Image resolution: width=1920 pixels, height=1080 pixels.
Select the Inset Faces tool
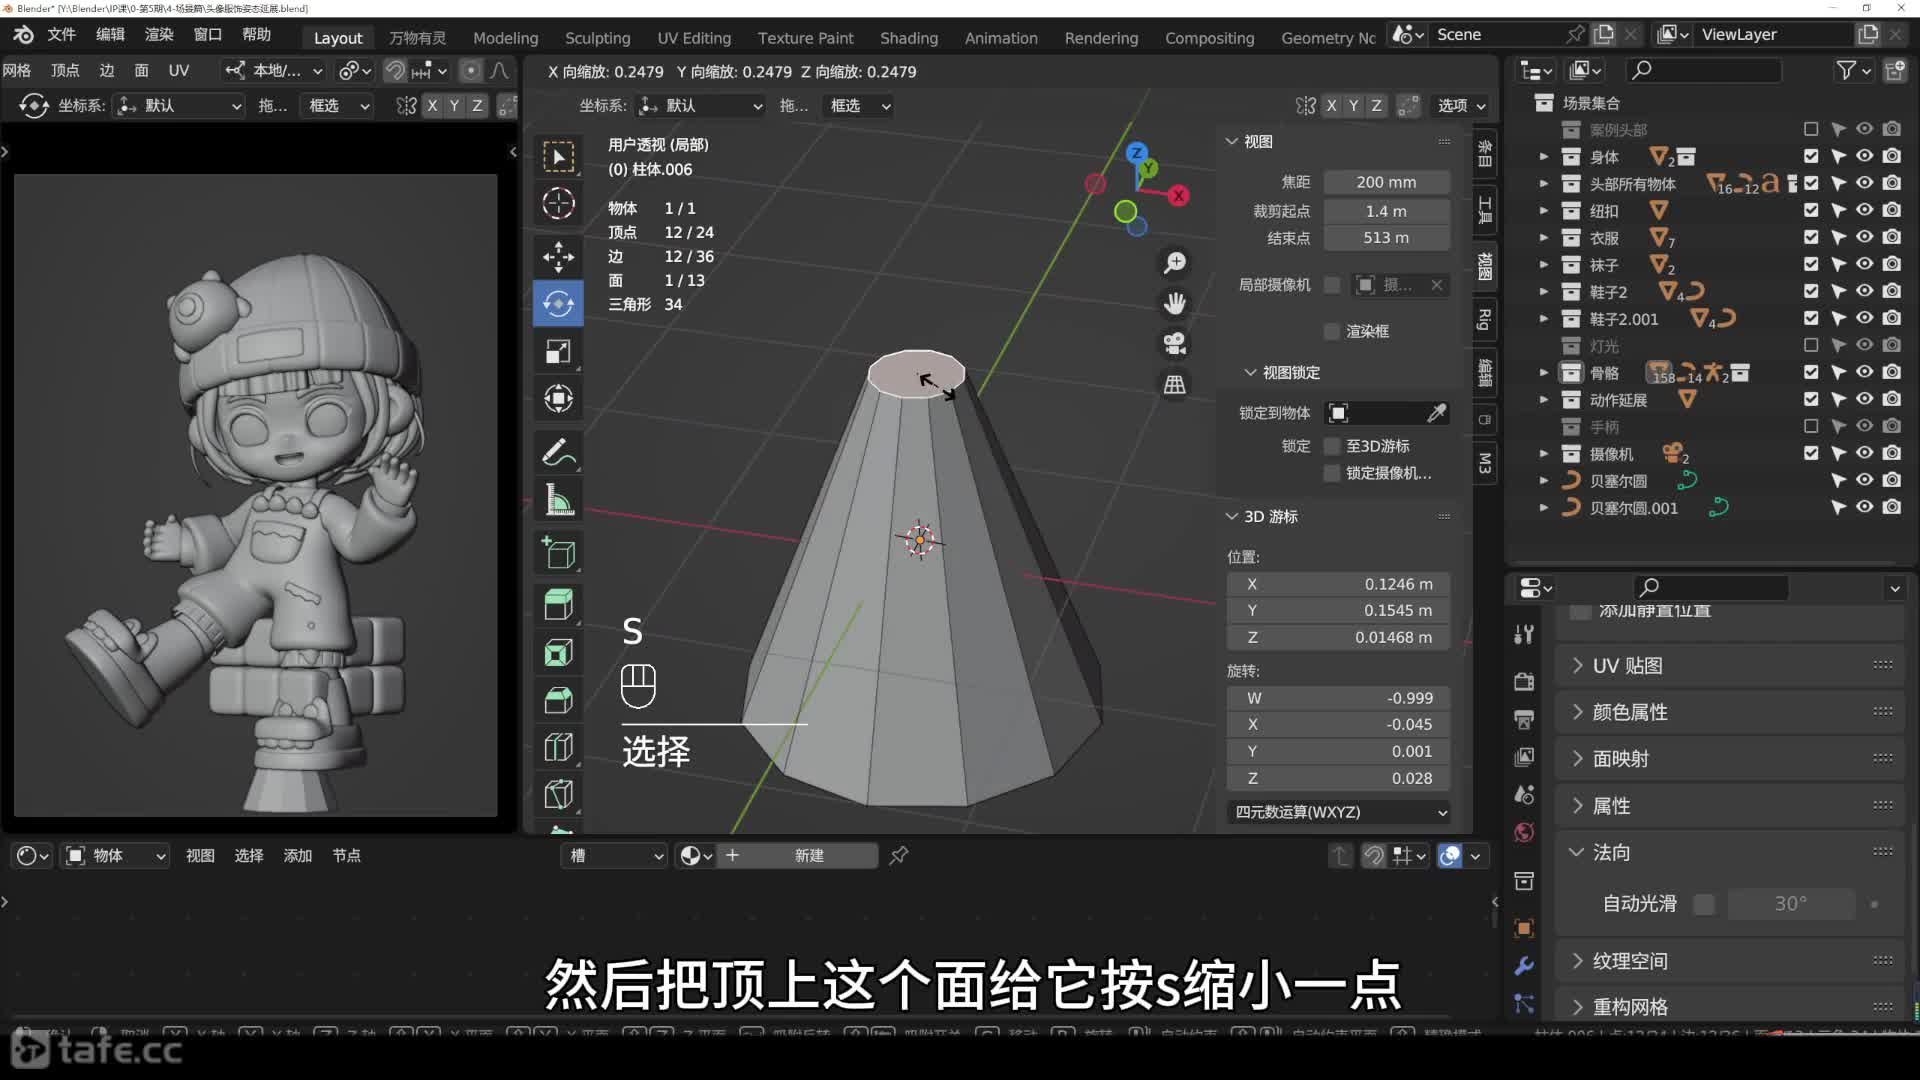(558, 652)
